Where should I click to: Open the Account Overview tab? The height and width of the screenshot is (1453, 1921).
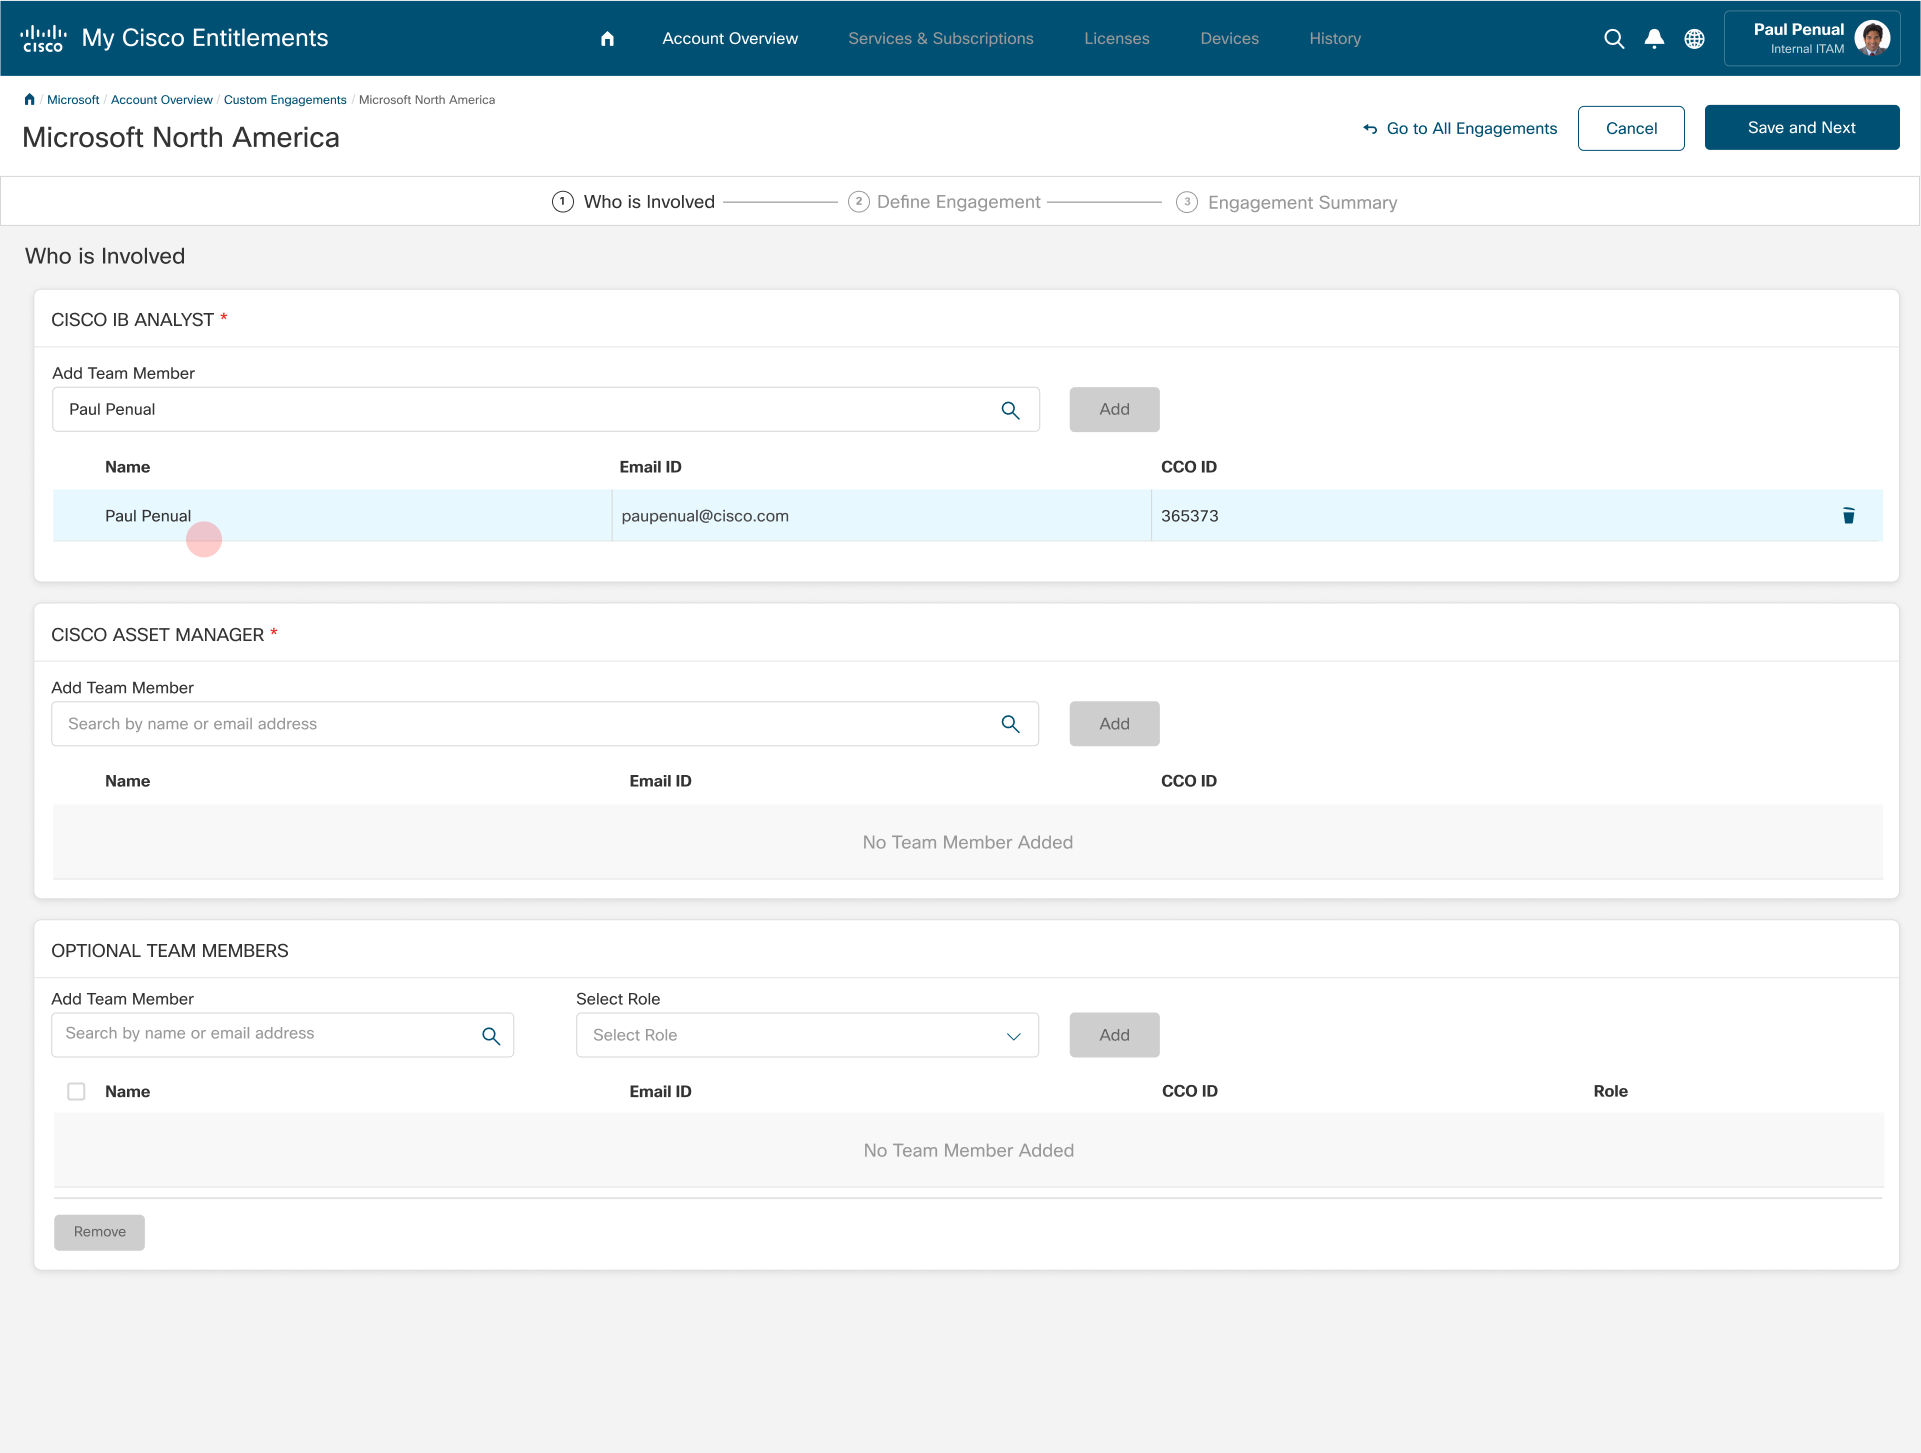tap(730, 38)
